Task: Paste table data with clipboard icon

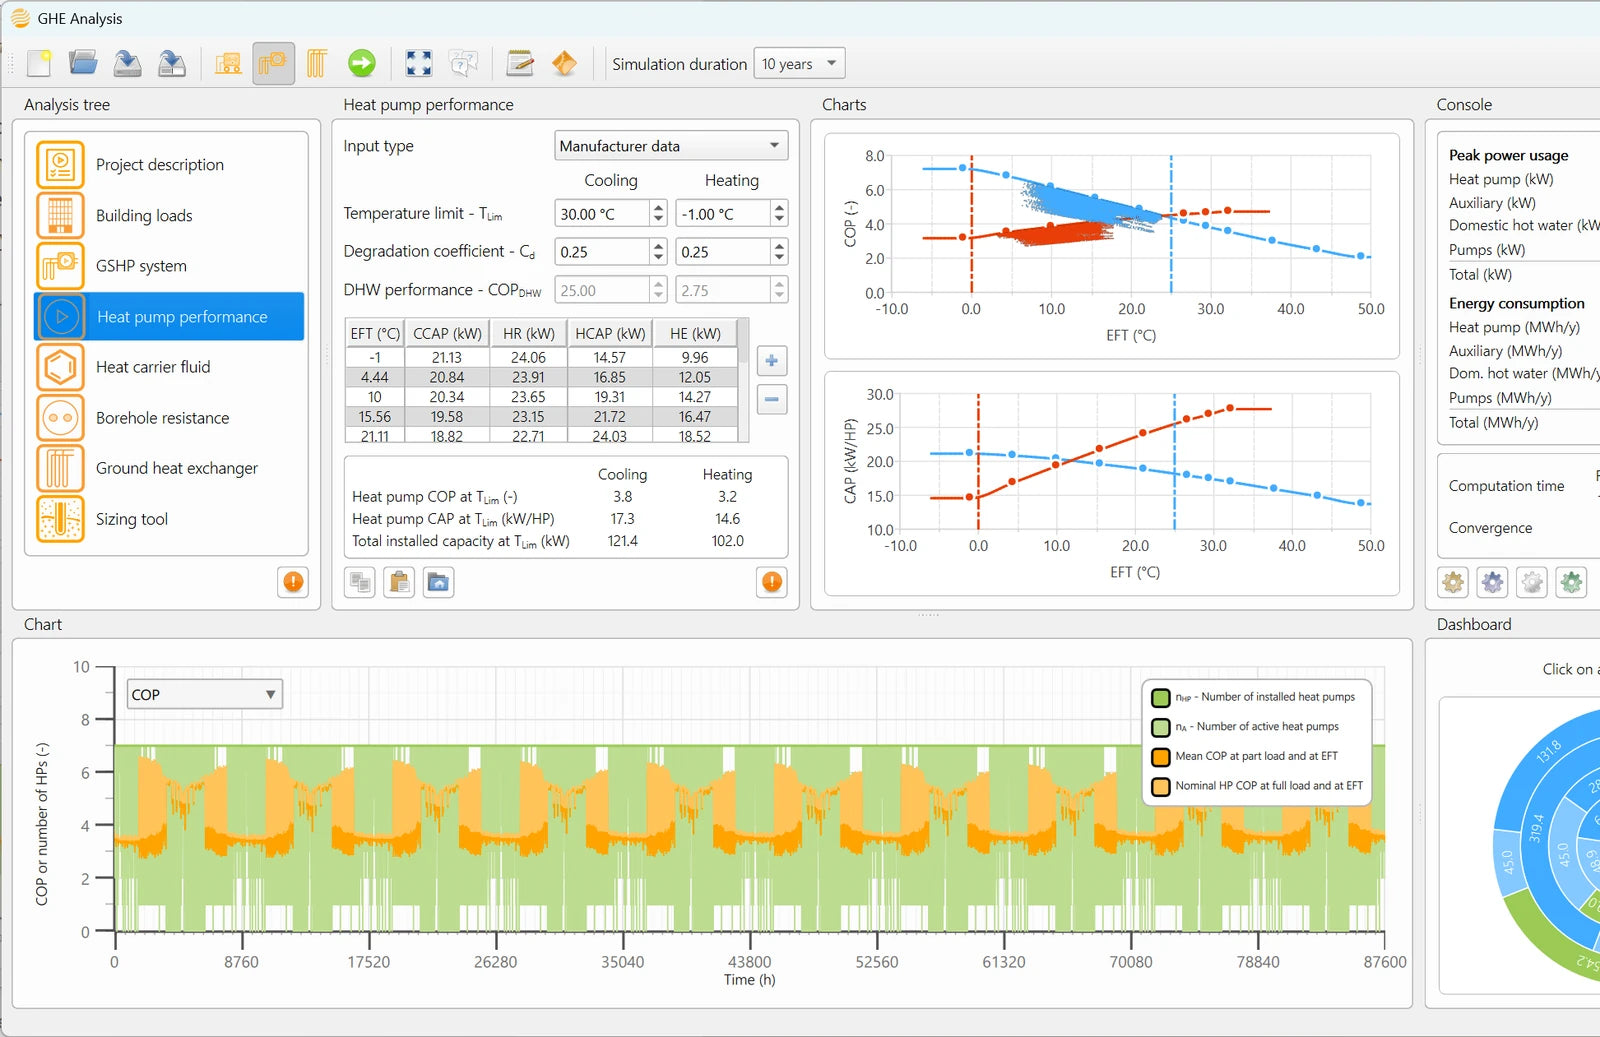Action: tap(399, 582)
